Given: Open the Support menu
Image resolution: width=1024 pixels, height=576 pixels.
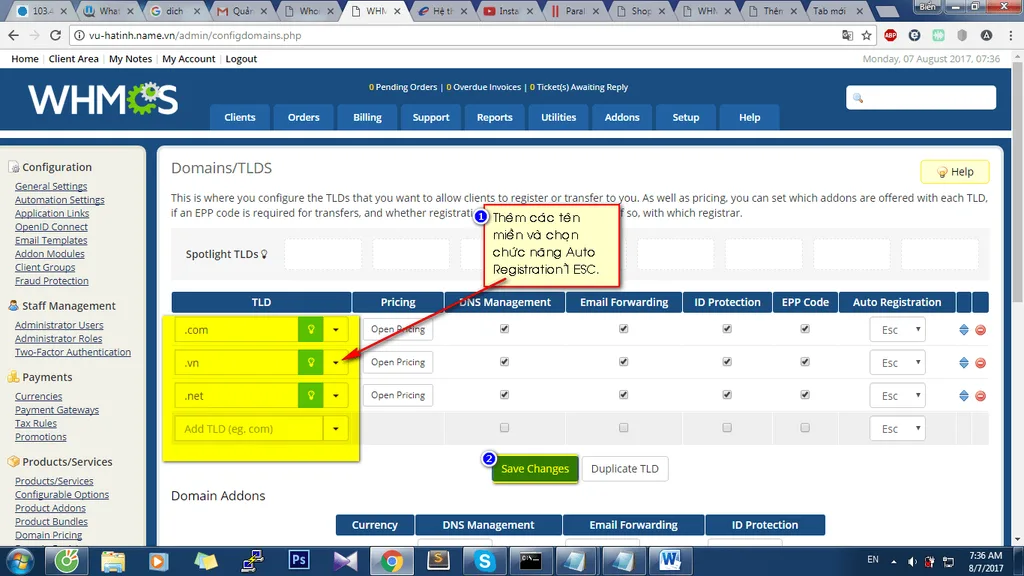Looking at the screenshot, I should (x=431, y=117).
